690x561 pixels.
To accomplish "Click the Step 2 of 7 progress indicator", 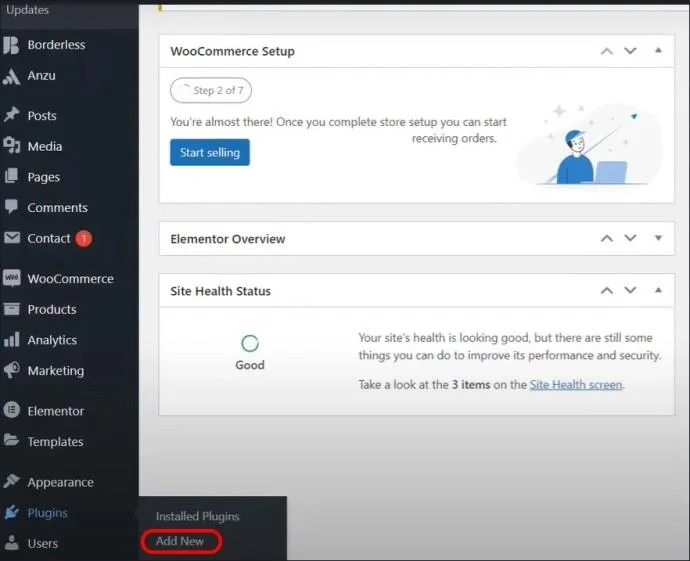I will pos(211,90).
